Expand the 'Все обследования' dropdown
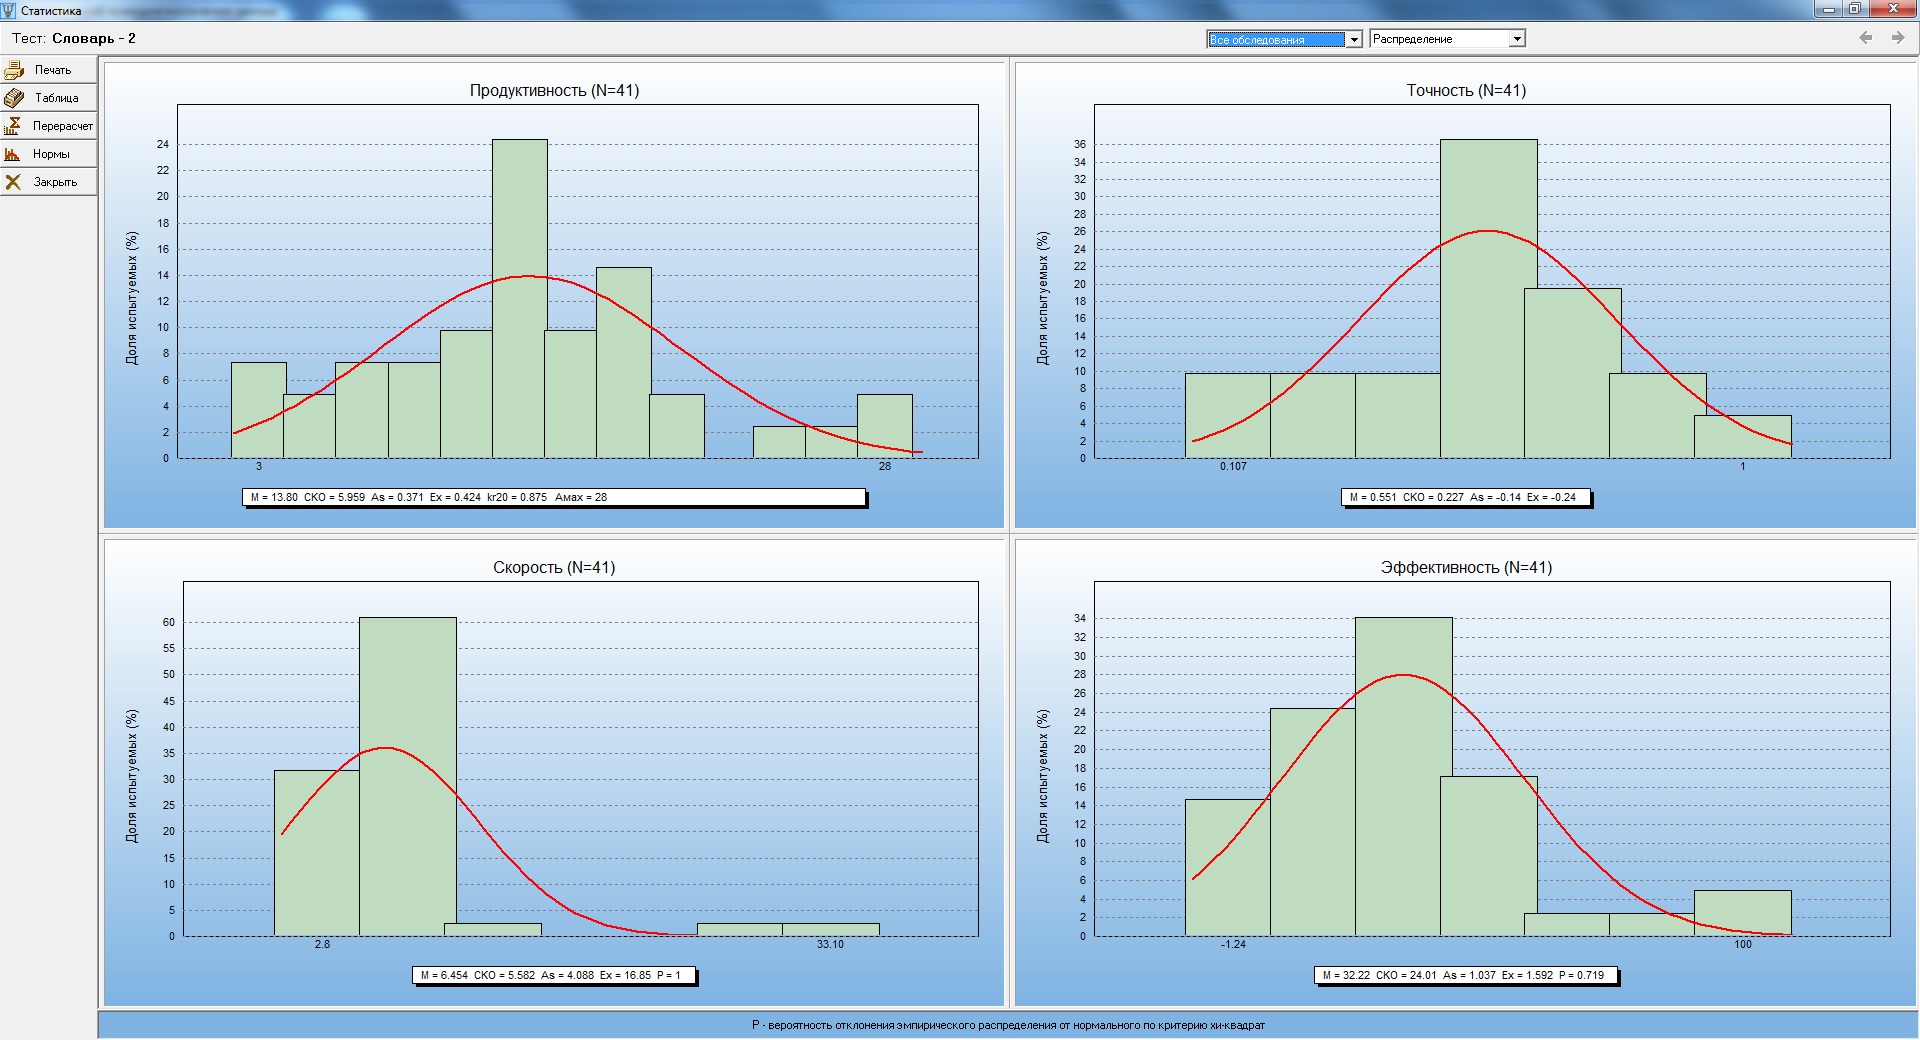The height and width of the screenshot is (1040, 1920). 1354,39
